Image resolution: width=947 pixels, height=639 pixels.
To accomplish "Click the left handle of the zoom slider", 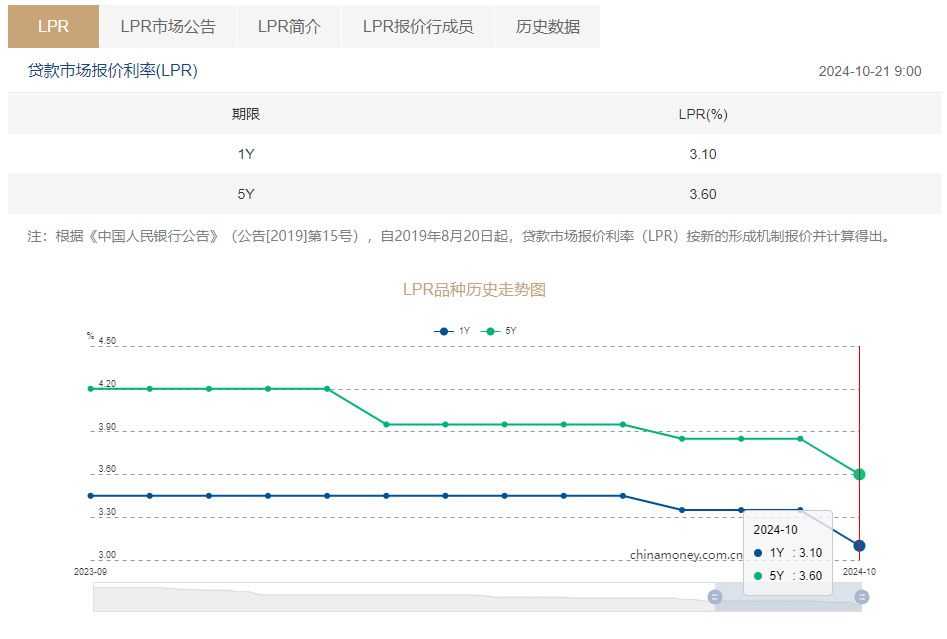I will (x=714, y=597).
